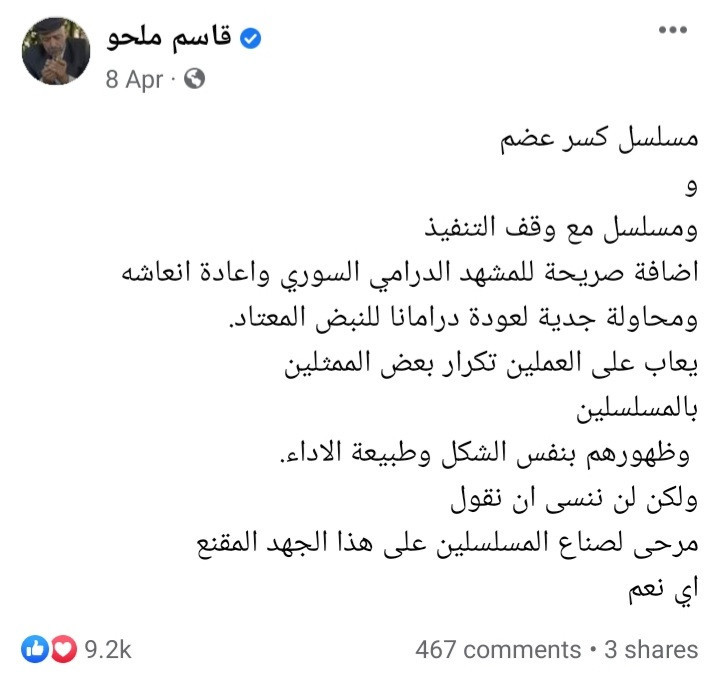Viewport: 720px width, 683px height.
Task: Click the 3 shares link
Action: pyautogui.click(x=651, y=650)
